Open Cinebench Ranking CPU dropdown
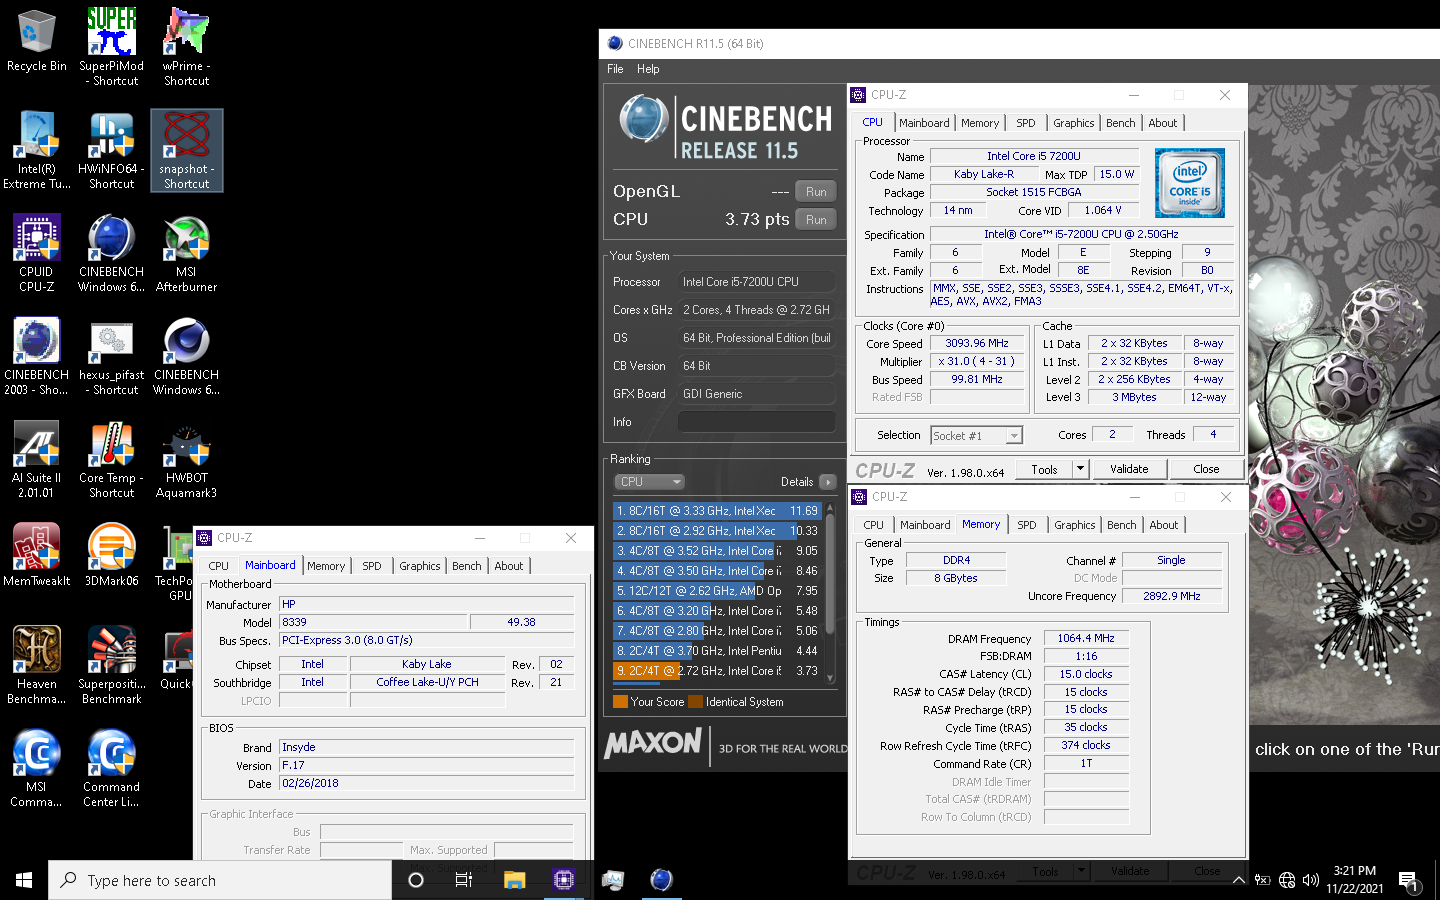Image resolution: width=1440 pixels, height=900 pixels. click(648, 482)
